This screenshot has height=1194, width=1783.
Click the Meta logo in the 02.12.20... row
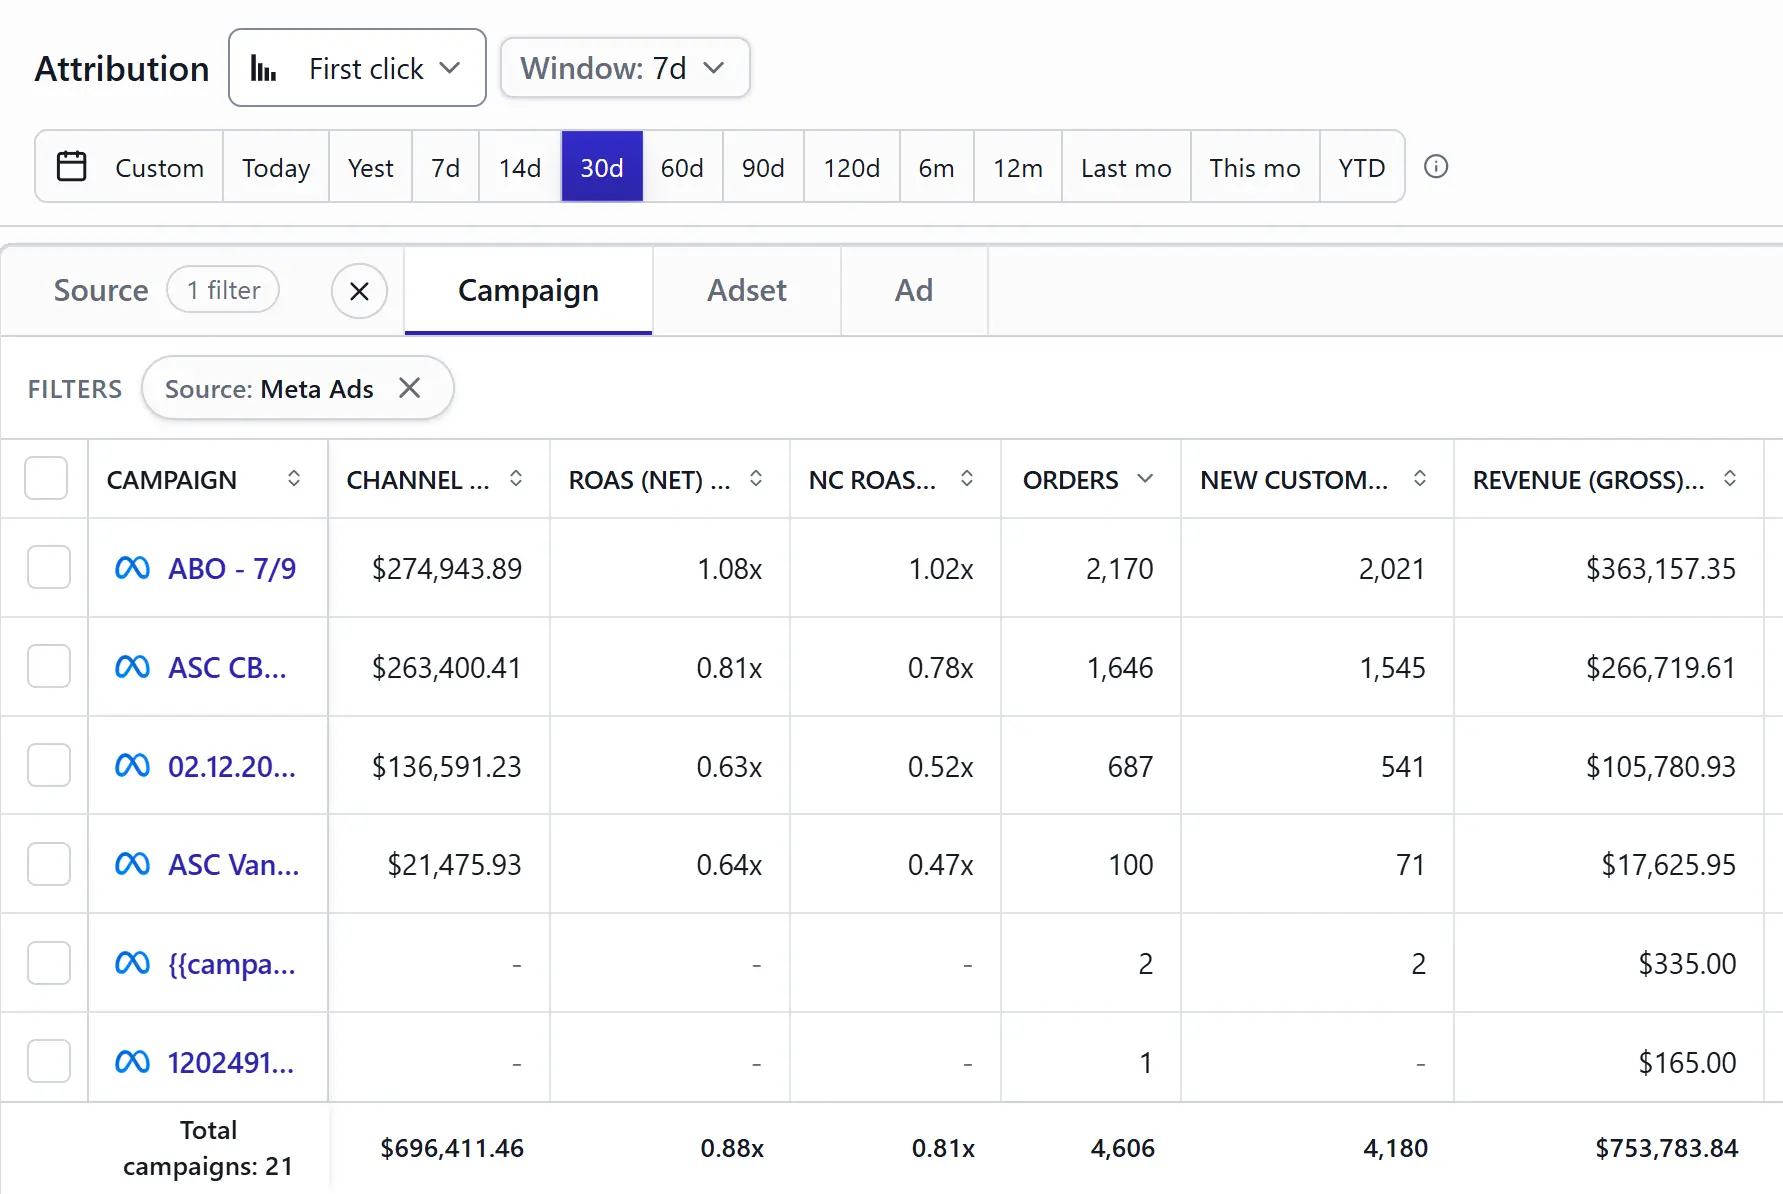click(x=132, y=766)
